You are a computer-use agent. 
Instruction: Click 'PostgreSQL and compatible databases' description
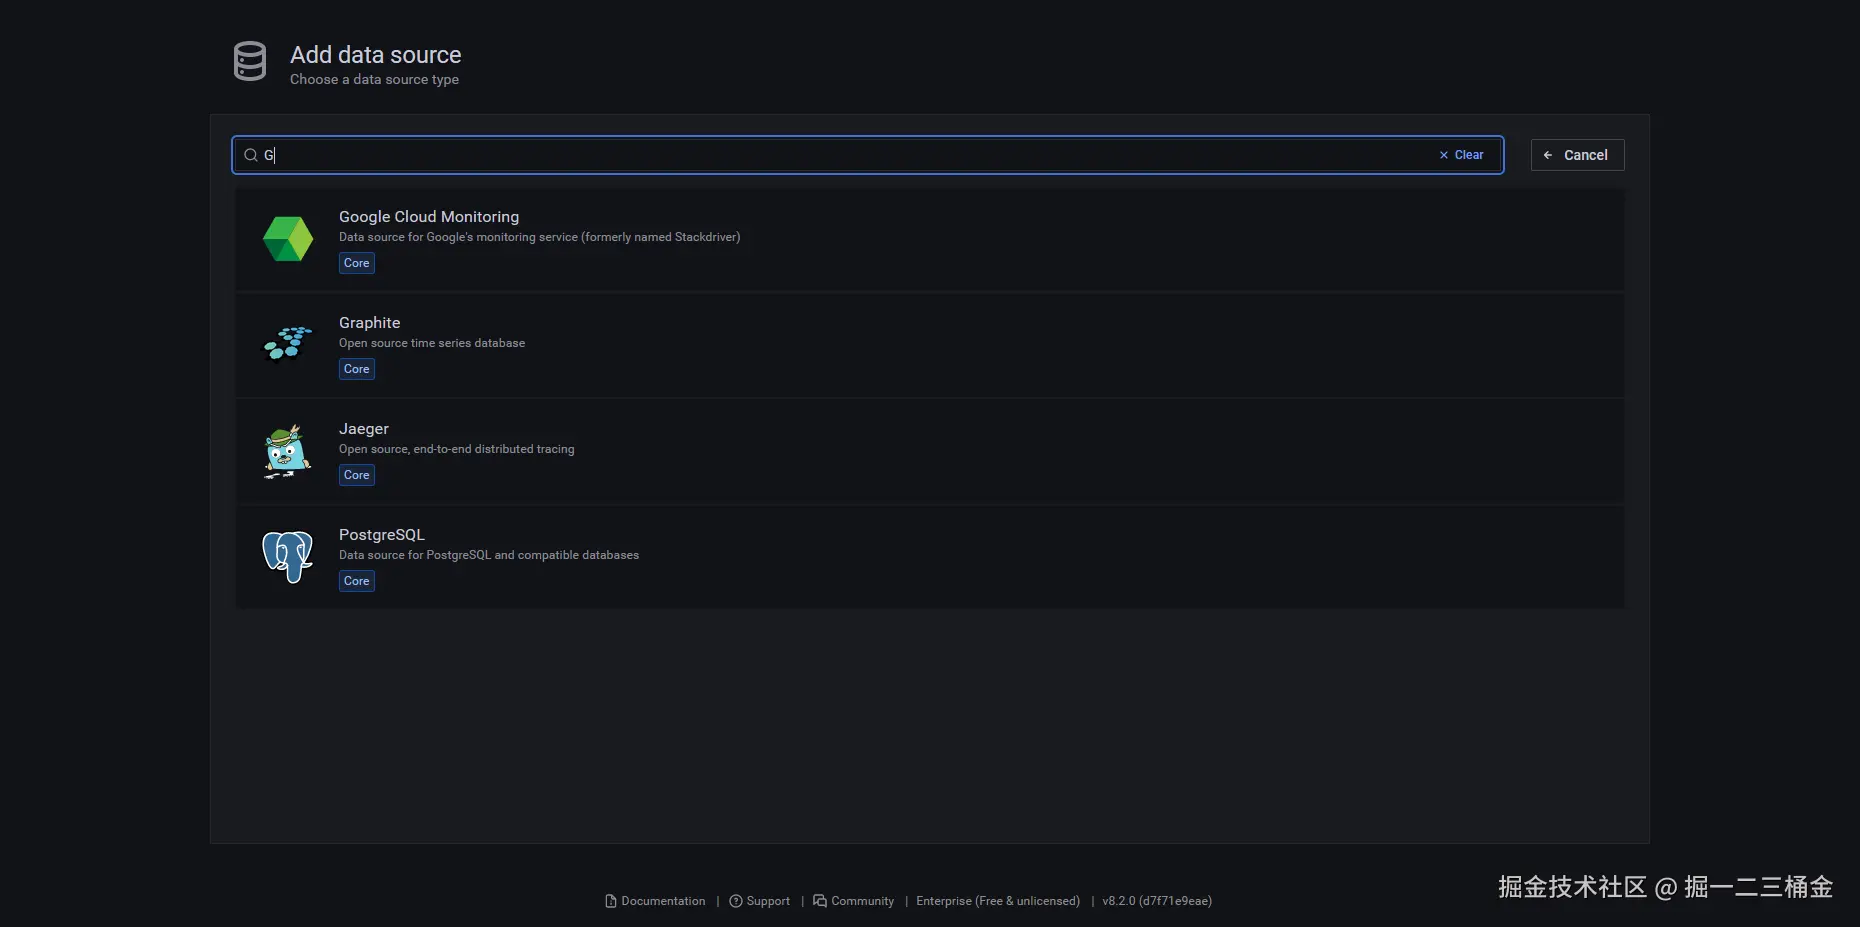(489, 555)
